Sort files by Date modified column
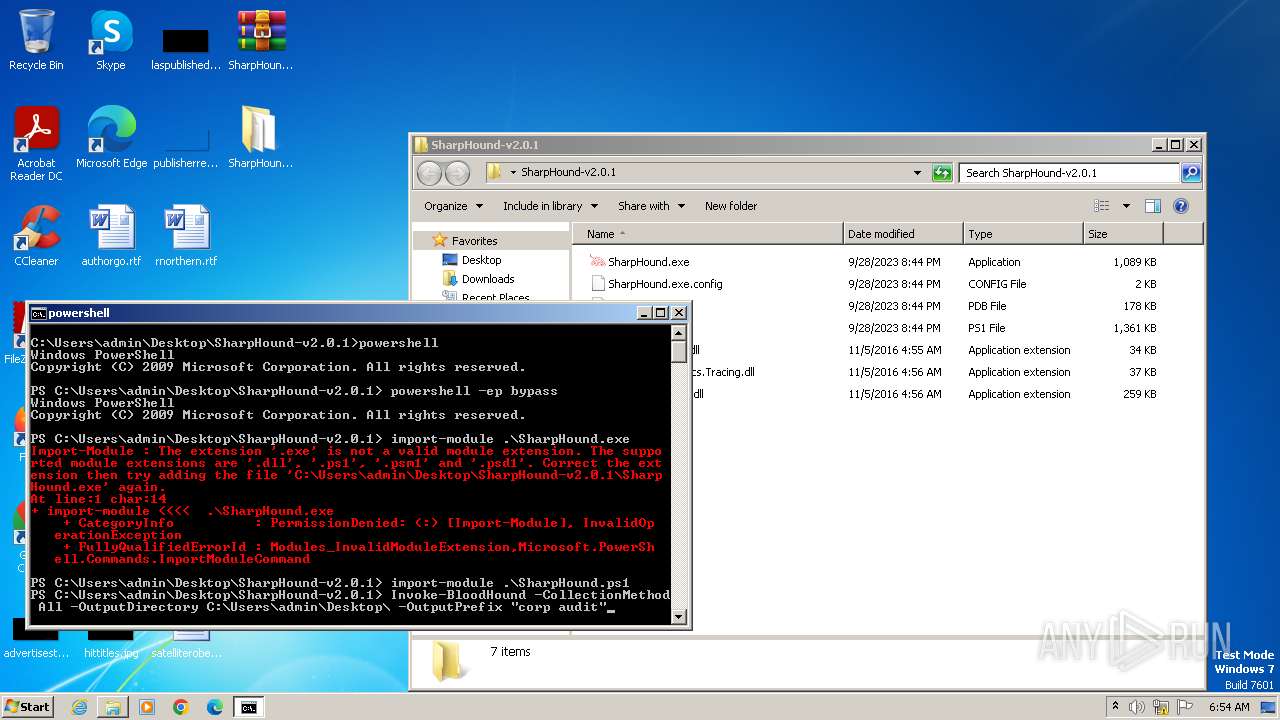Viewport: 1280px width, 720px height. pos(904,234)
